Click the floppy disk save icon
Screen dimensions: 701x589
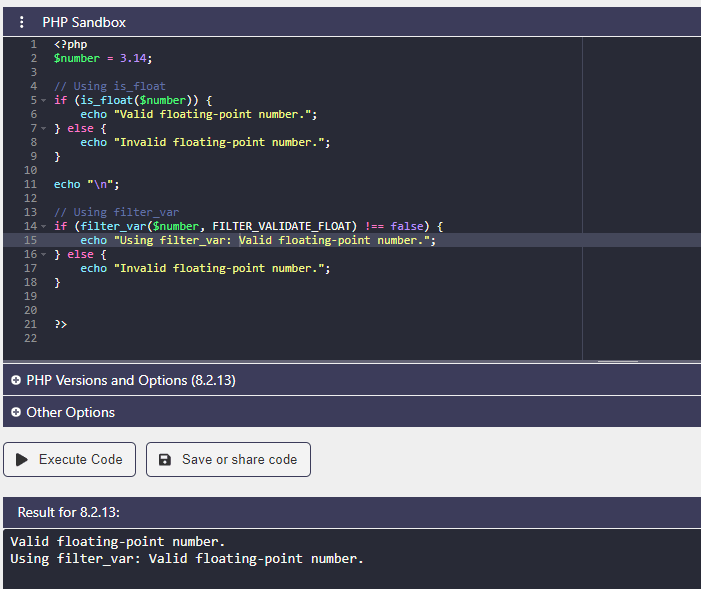pyautogui.click(x=165, y=459)
